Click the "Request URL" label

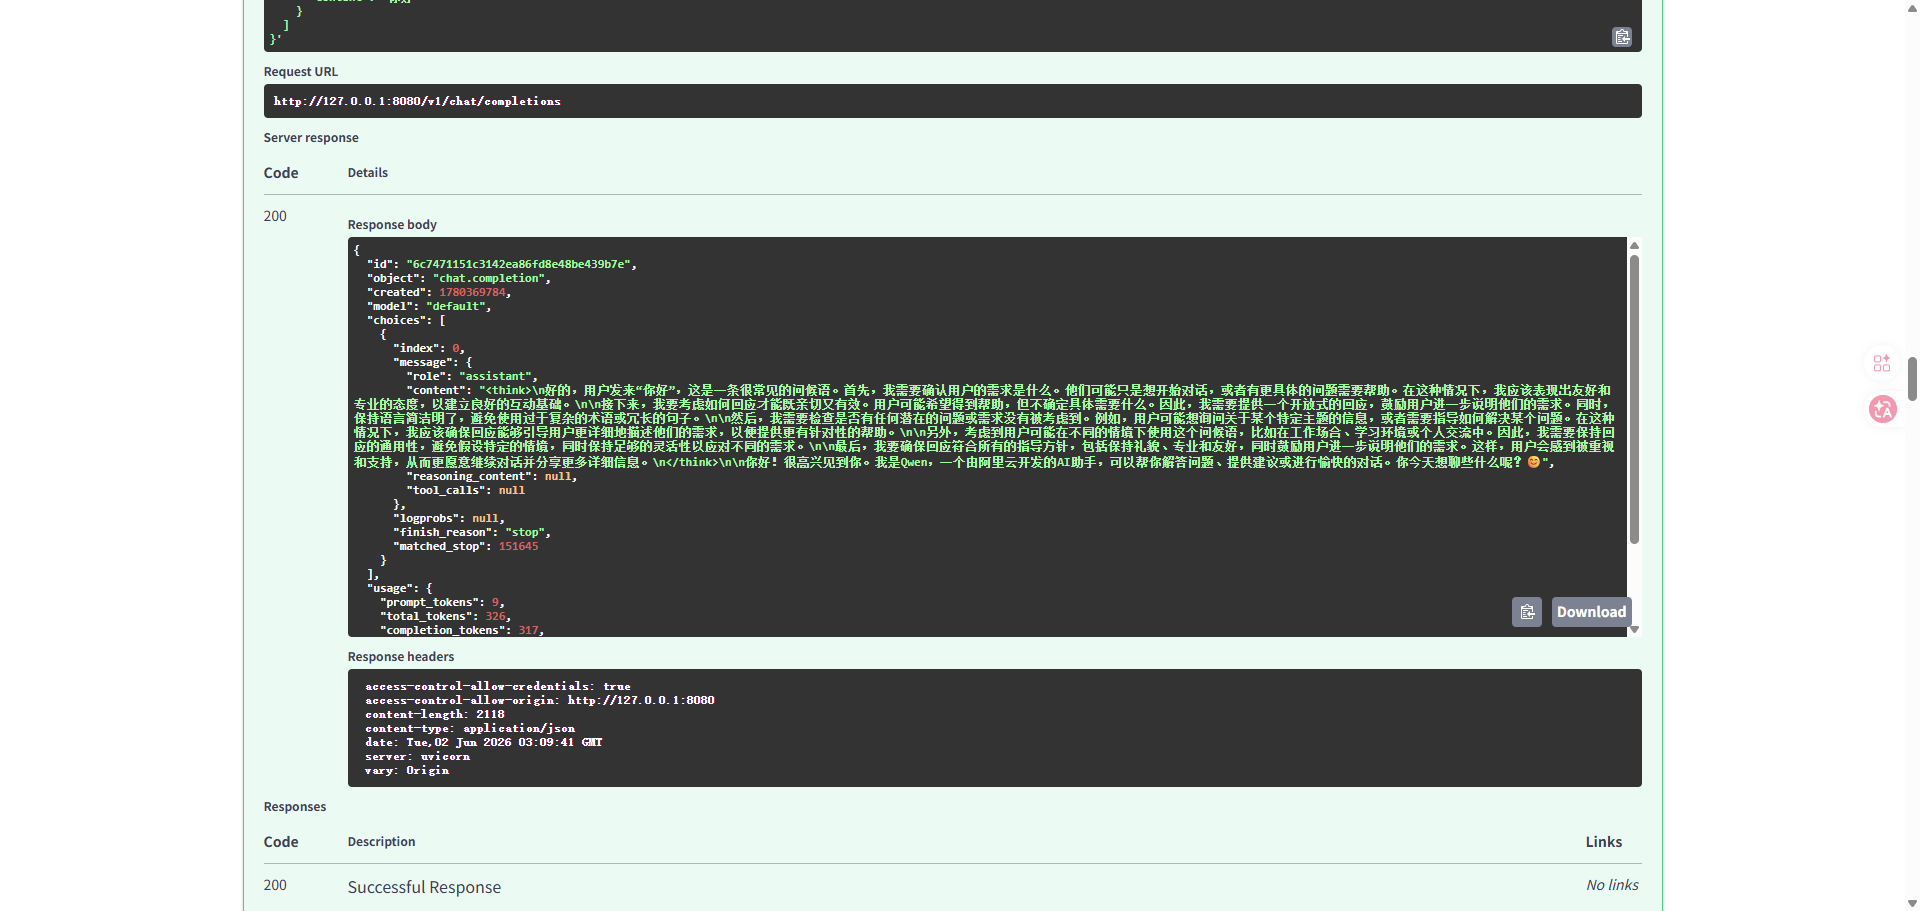(301, 72)
